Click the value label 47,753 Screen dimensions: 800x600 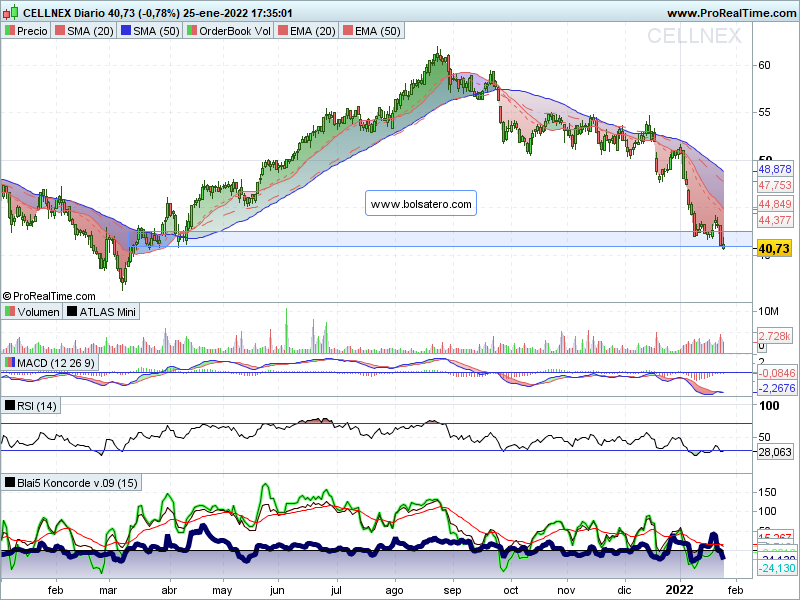(774, 185)
